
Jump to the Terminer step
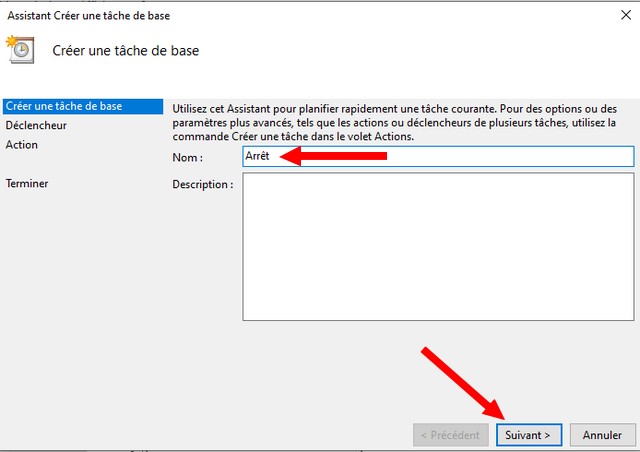pyautogui.click(x=27, y=184)
